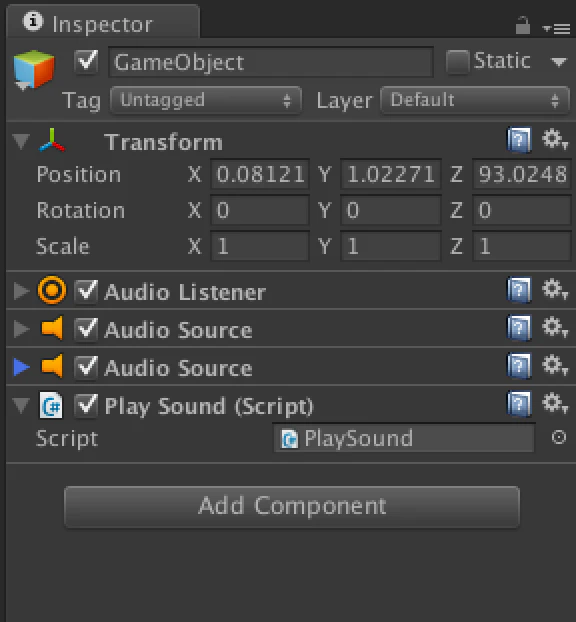The width and height of the screenshot is (576, 622).
Task: Collapse the Transform component
Action: point(21,141)
